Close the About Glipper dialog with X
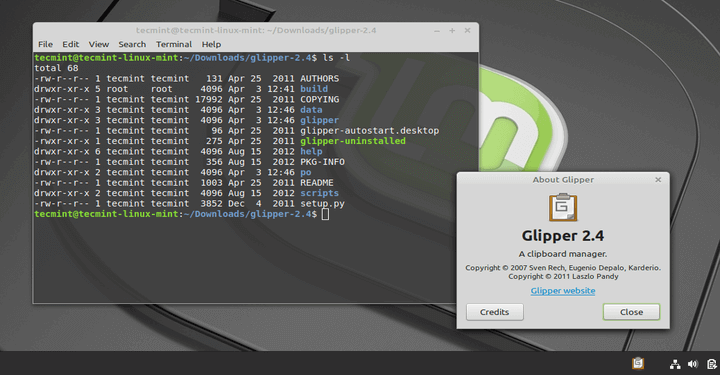The height and width of the screenshot is (375, 720). tap(658, 179)
